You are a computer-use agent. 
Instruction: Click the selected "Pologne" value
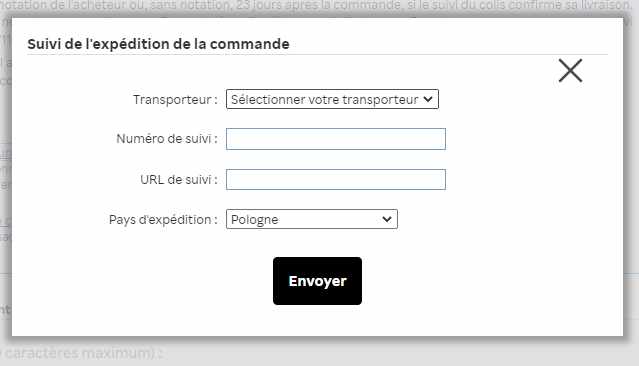(x=254, y=220)
